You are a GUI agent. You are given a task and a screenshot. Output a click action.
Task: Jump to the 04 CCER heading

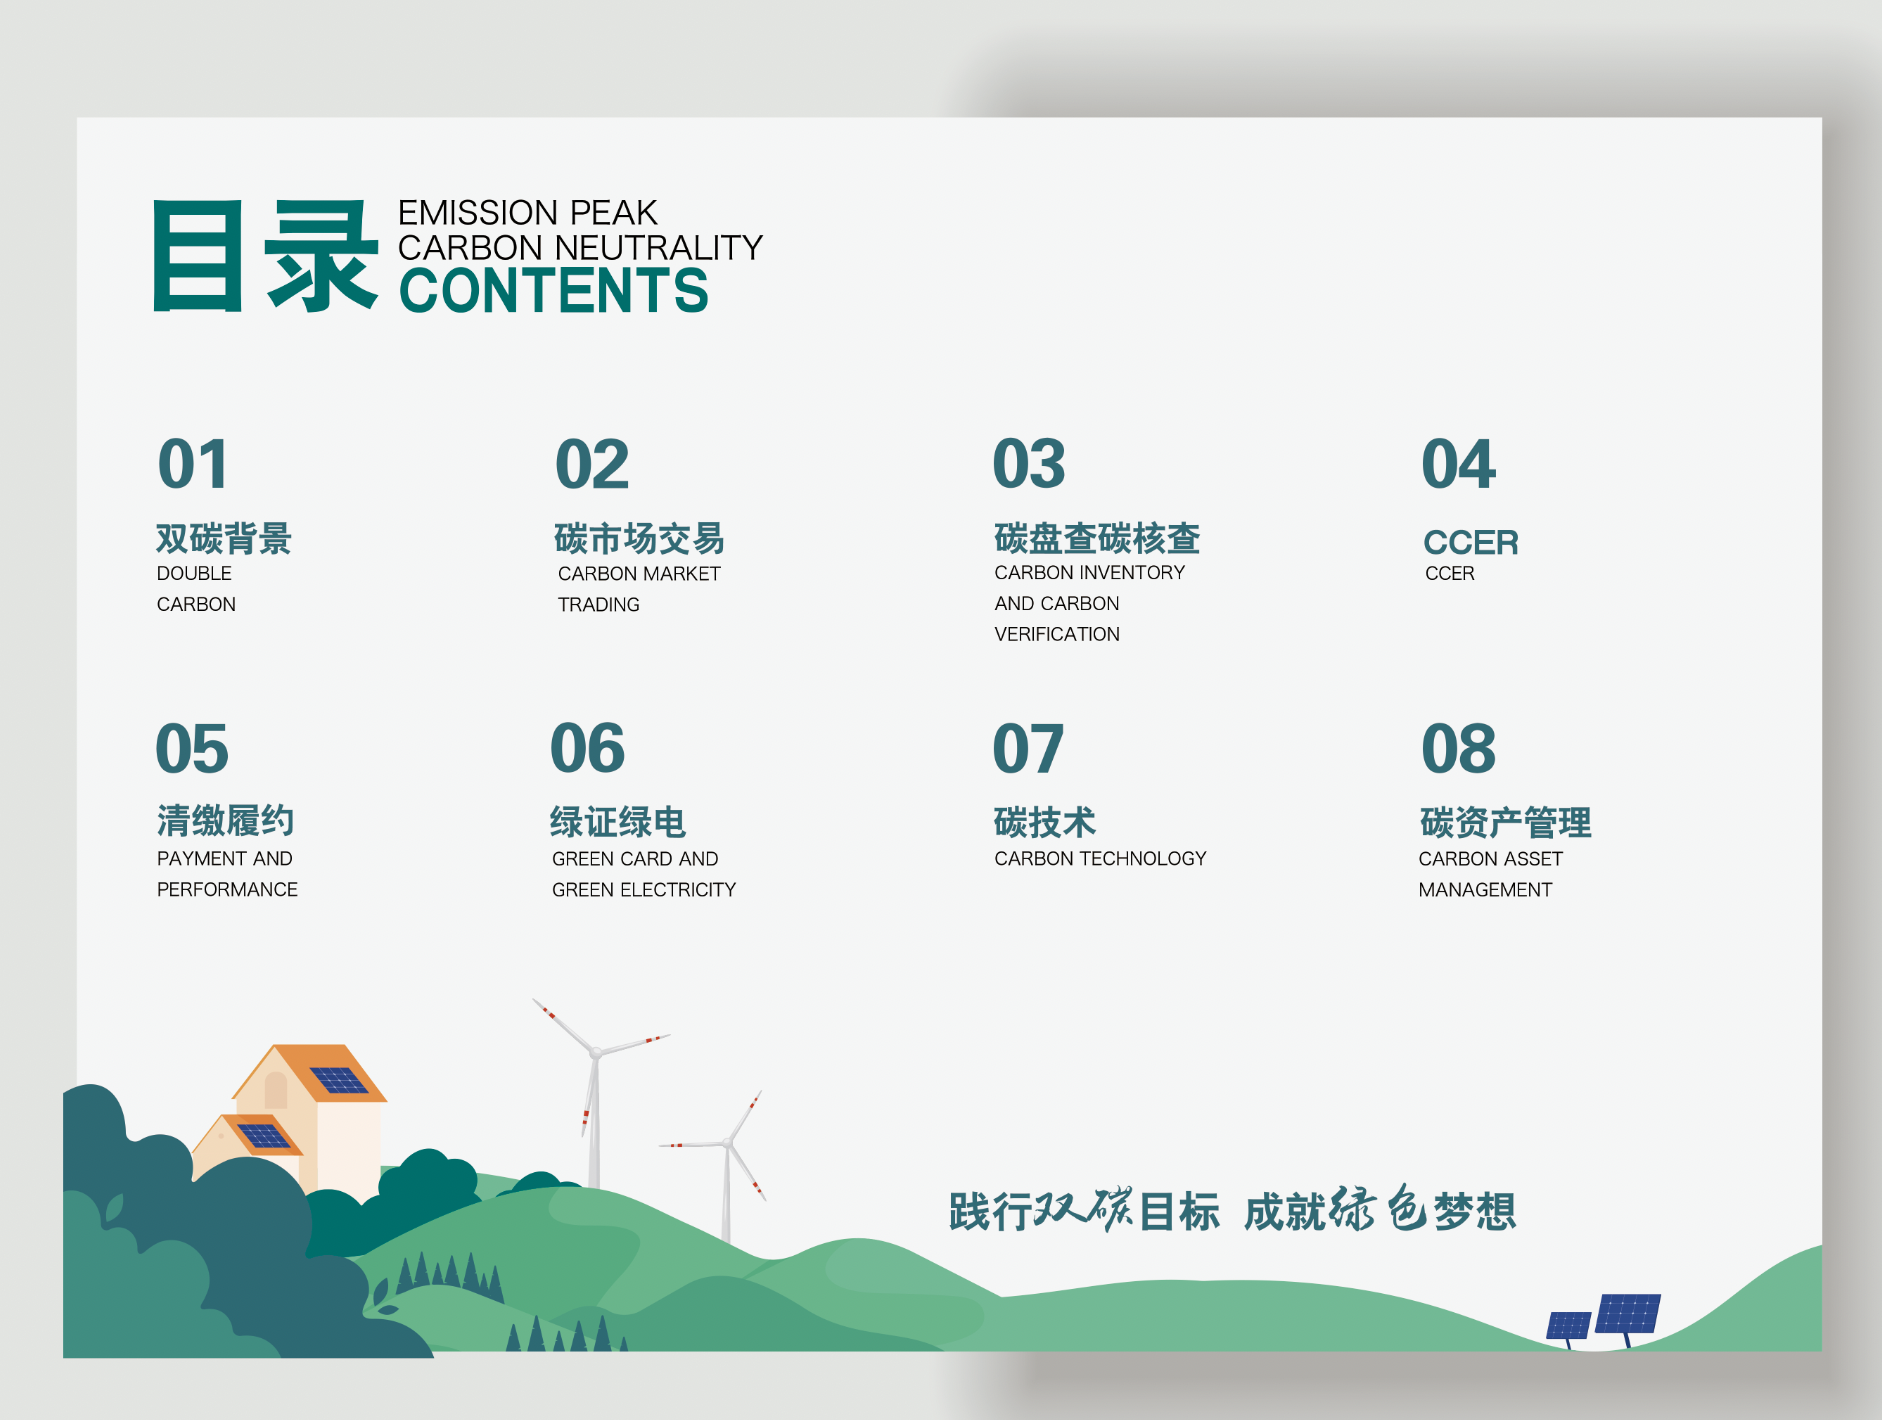(1470, 542)
